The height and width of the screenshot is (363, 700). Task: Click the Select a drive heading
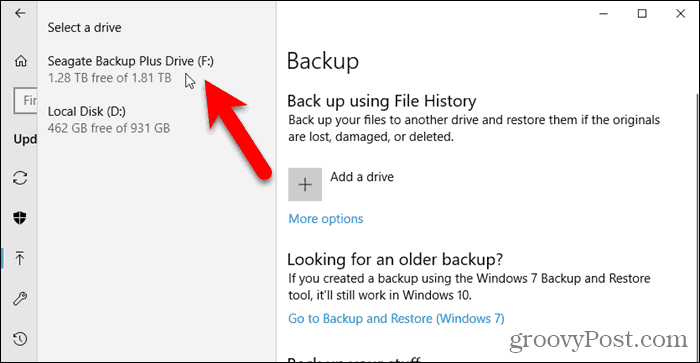click(x=84, y=28)
